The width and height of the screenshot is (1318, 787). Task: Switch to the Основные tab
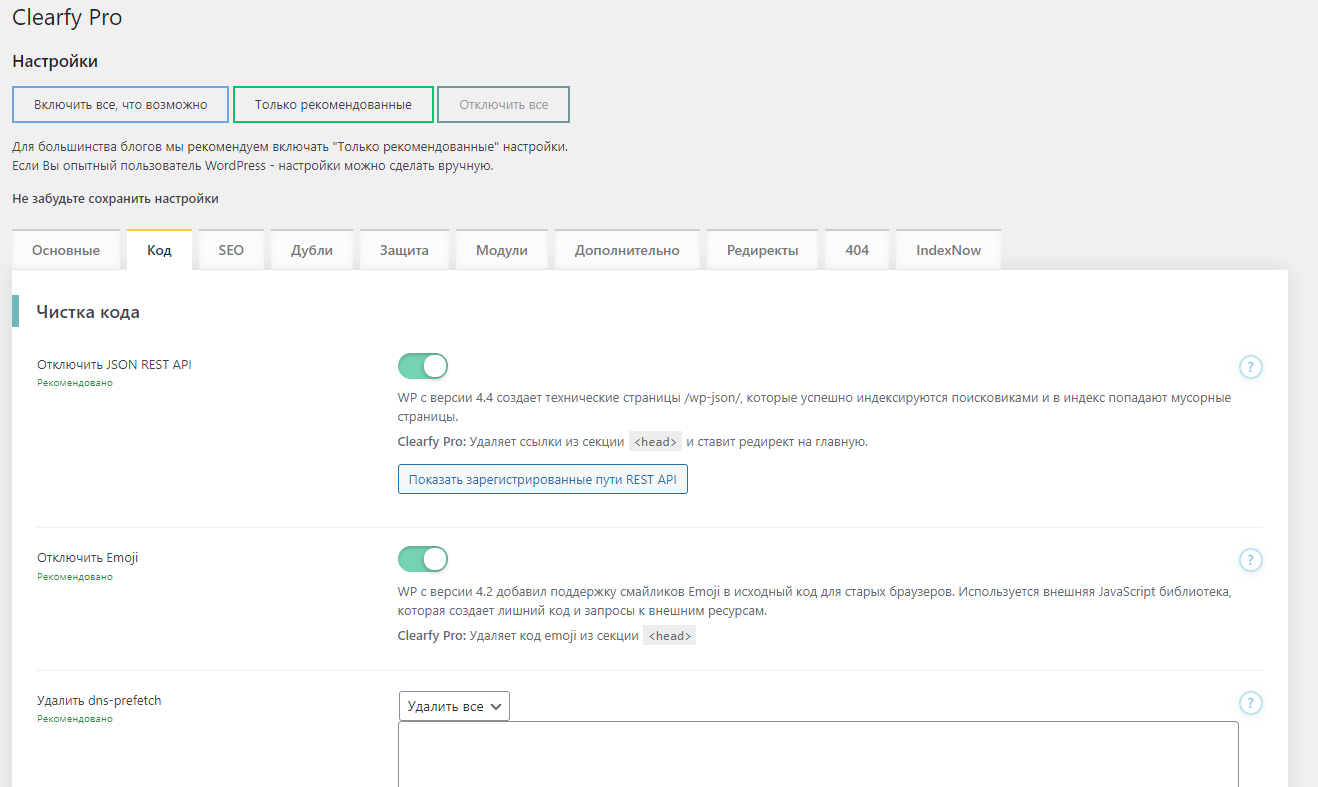click(x=66, y=250)
